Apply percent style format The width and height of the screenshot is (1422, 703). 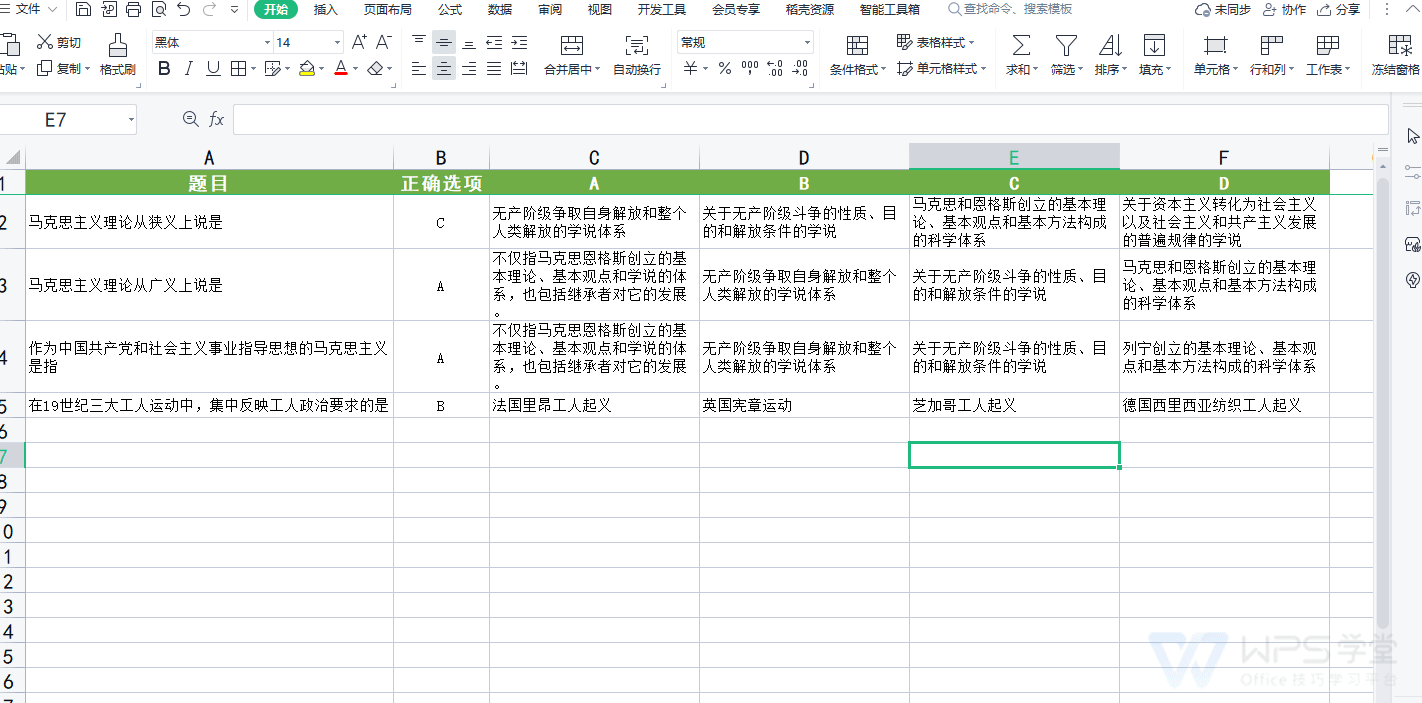point(725,68)
